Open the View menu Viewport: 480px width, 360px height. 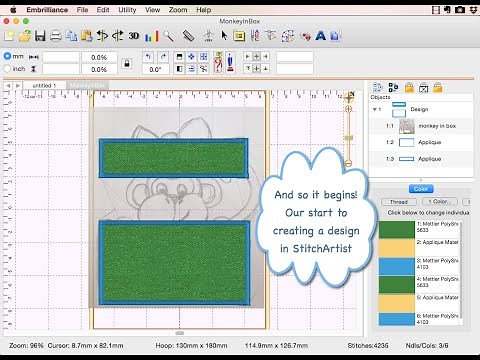pyautogui.click(x=152, y=10)
